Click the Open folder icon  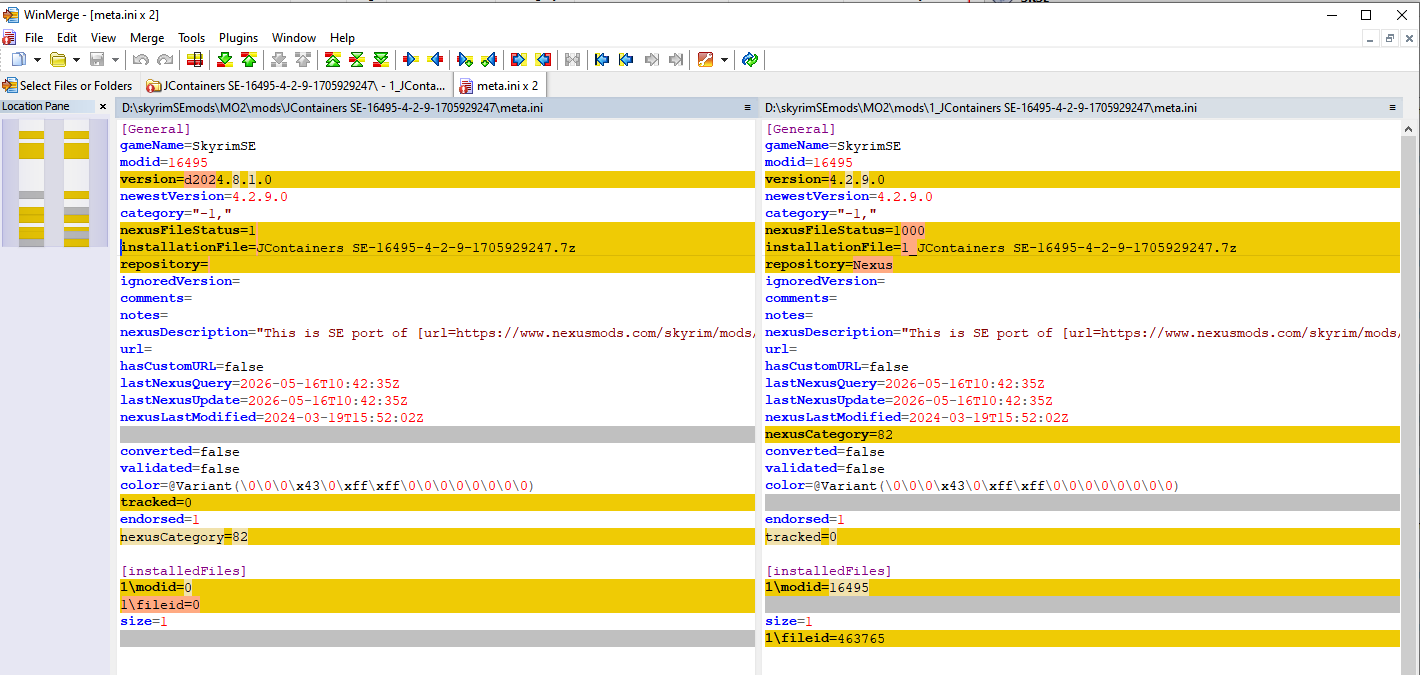(x=58, y=60)
